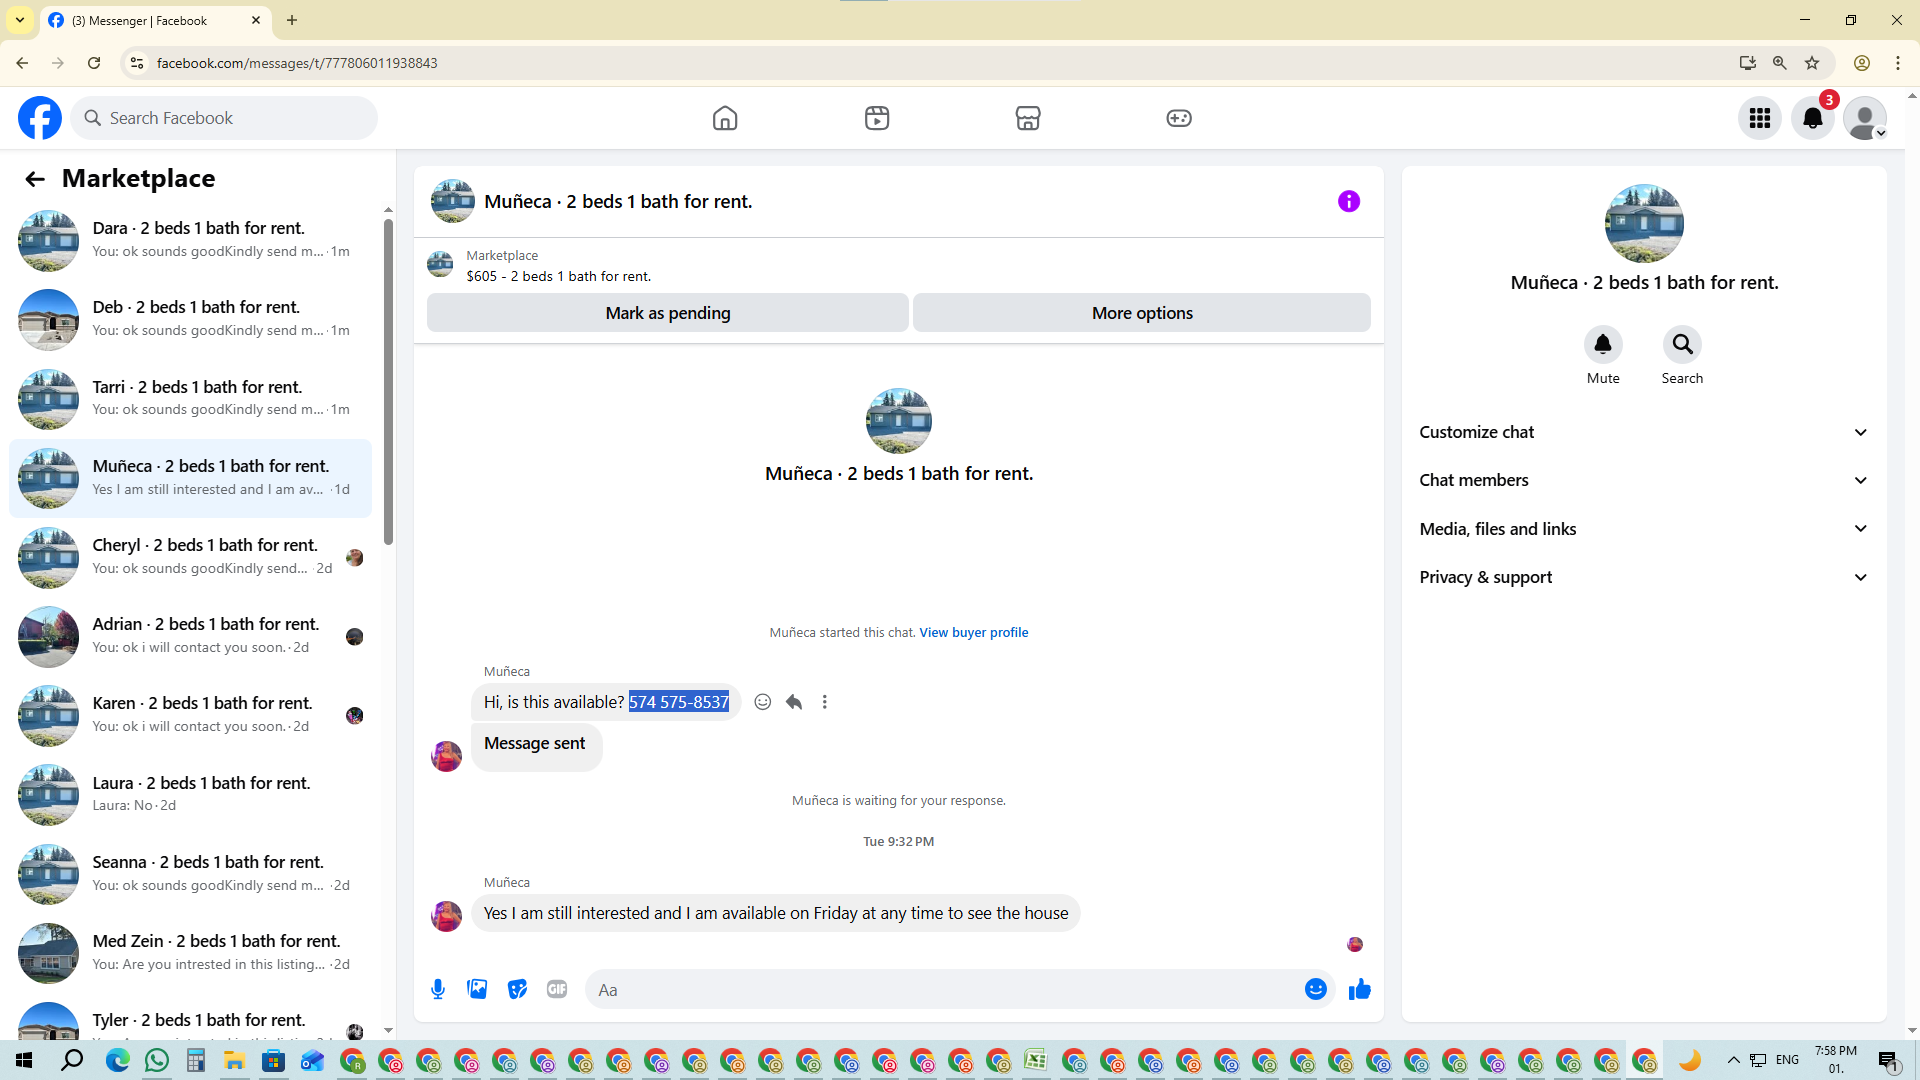Toggle the purple conversation information panel
This screenshot has height=1080, width=1920.
pos(1348,202)
